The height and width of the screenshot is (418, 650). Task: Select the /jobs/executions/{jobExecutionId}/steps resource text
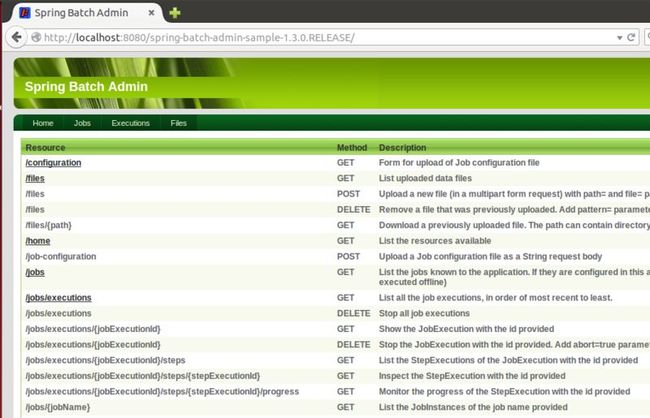click(105, 360)
